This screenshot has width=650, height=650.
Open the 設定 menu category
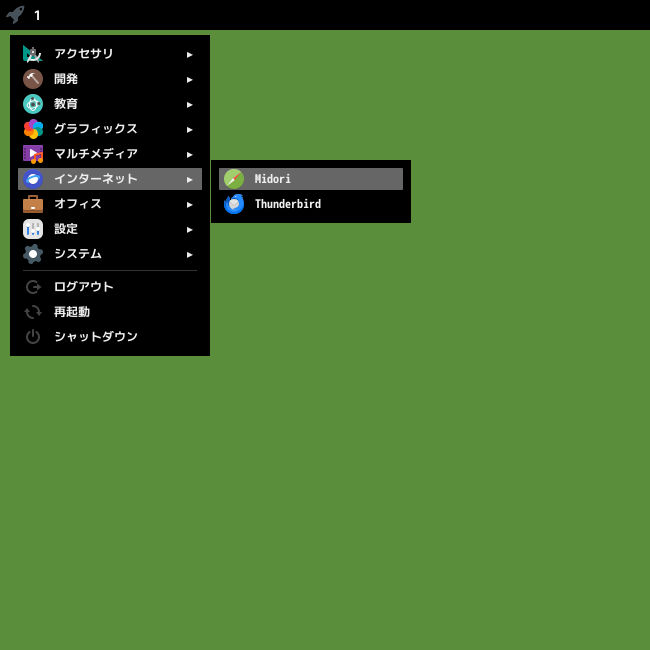tap(110, 229)
